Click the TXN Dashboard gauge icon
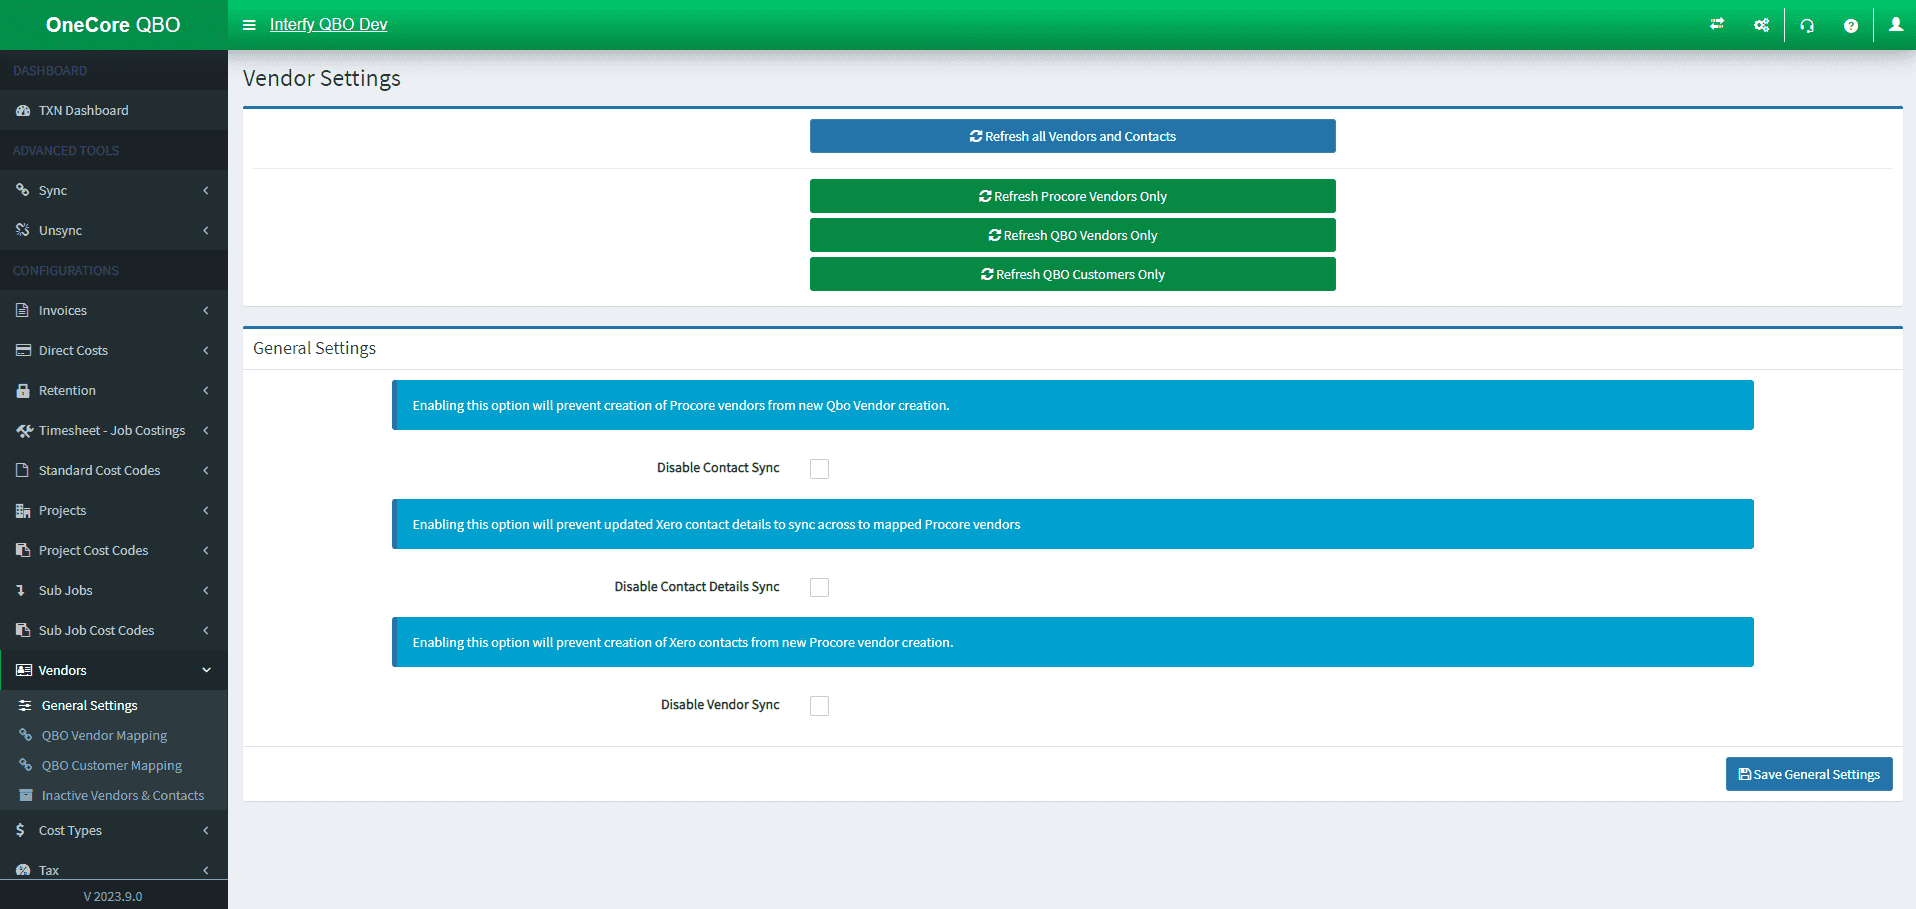Viewport: 1916px width, 909px height. (23, 111)
